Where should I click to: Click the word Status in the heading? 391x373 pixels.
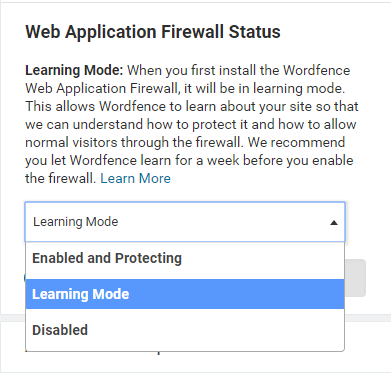click(255, 32)
